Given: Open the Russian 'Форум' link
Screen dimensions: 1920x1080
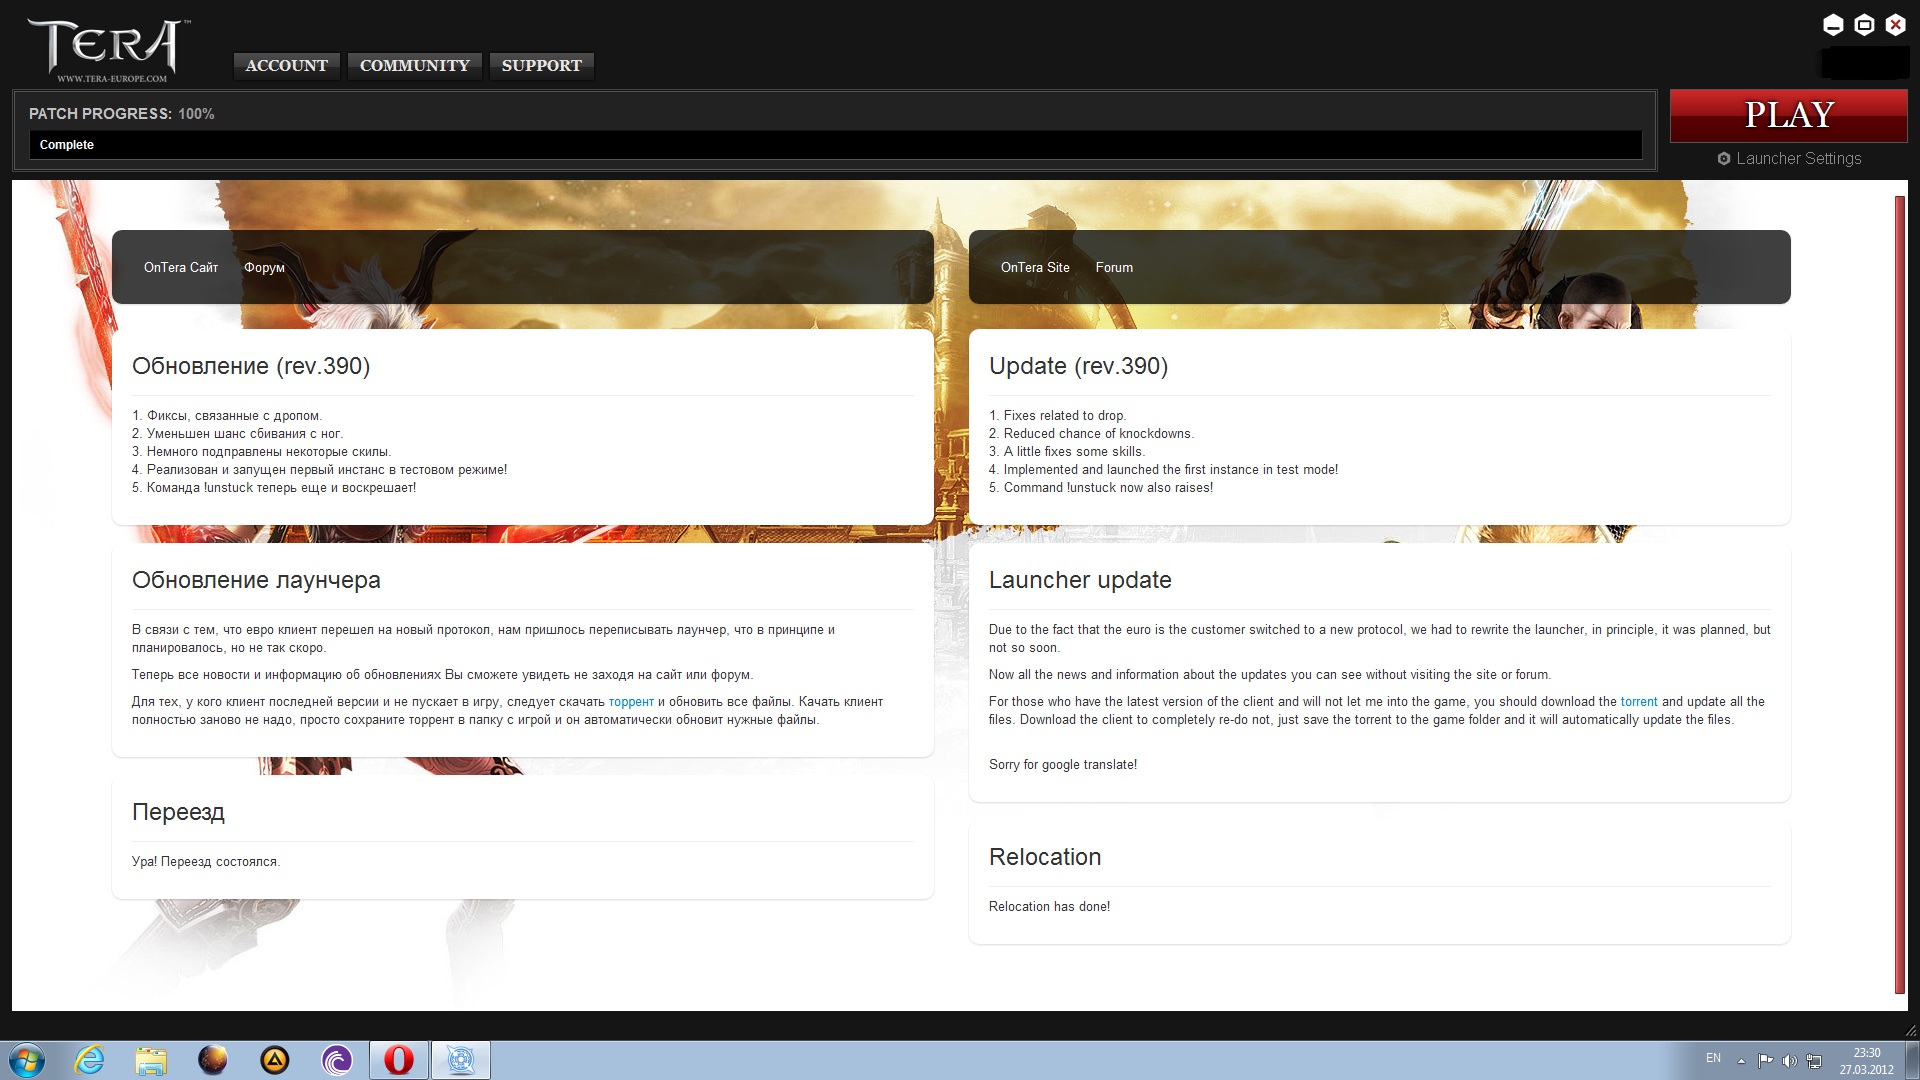Looking at the screenshot, I should (264, 267).
